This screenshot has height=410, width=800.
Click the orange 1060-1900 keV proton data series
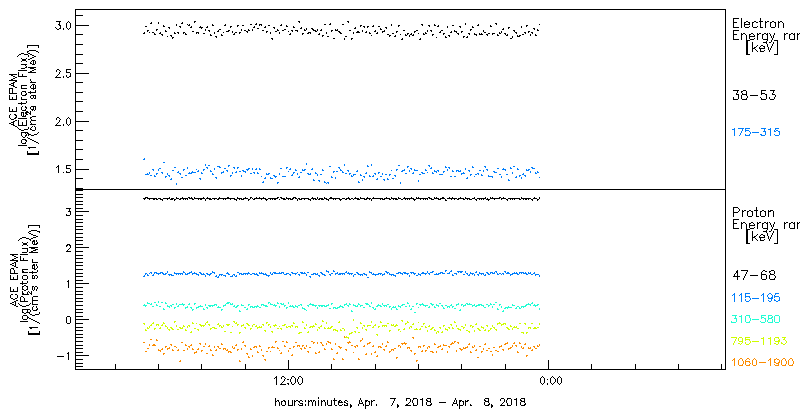(x=341, y=348)
